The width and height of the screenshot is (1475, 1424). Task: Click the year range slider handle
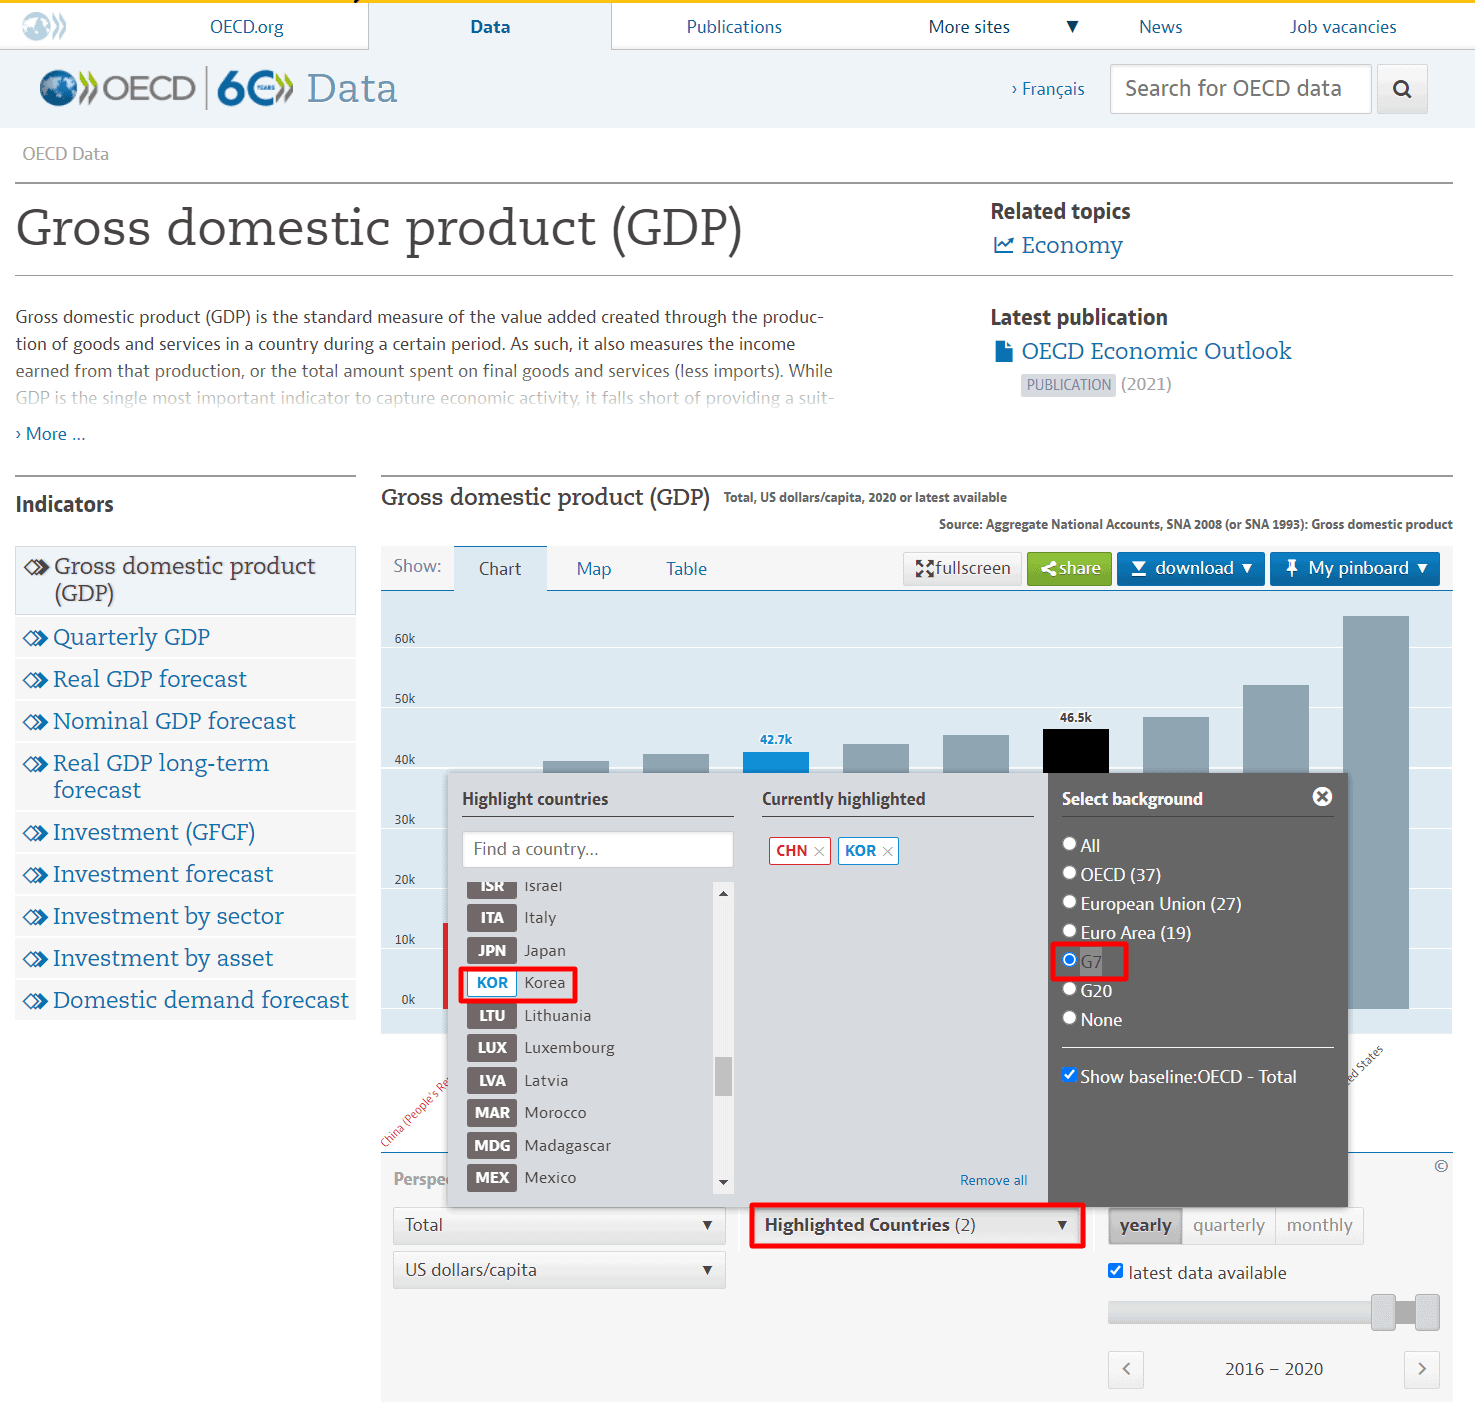click(x=1383, y=1312)
